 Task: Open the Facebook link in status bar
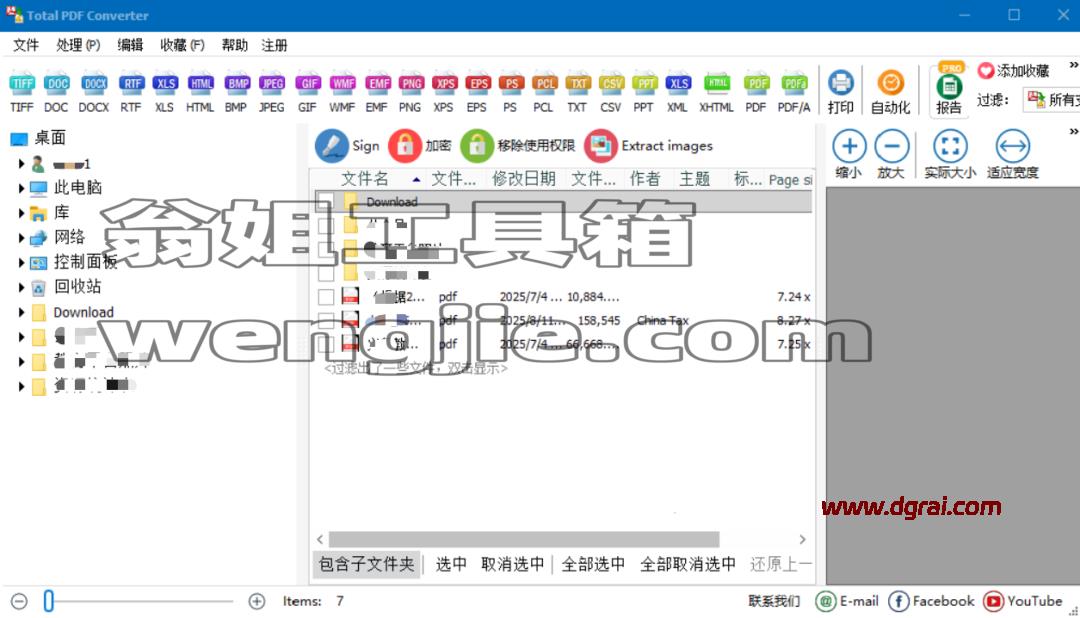pos(931,601)
